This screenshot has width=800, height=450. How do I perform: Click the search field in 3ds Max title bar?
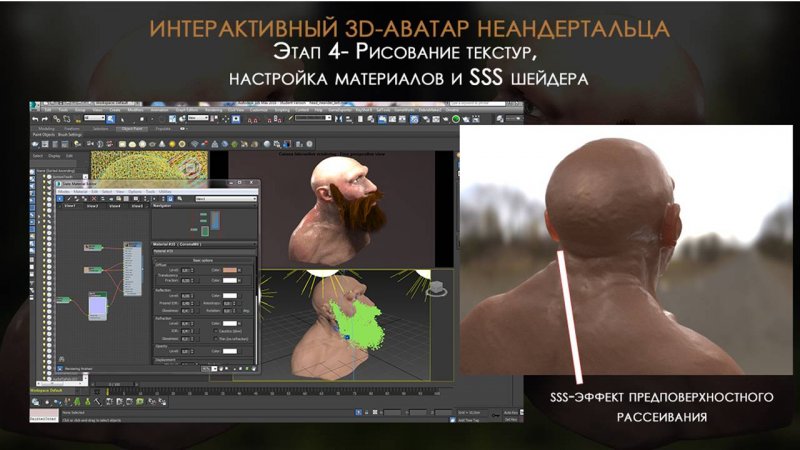(x=478, y=104)
